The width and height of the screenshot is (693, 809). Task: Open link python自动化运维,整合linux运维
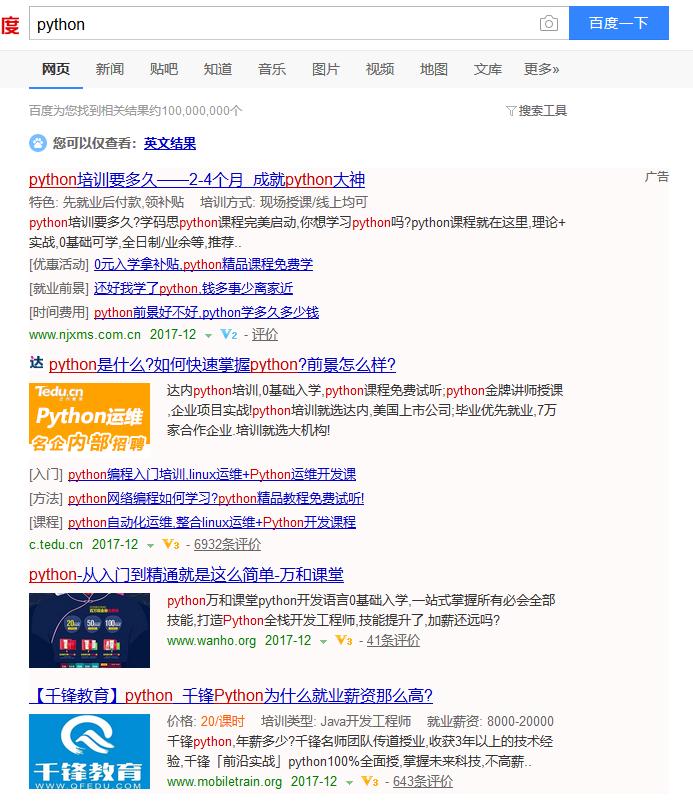(212, 522)
